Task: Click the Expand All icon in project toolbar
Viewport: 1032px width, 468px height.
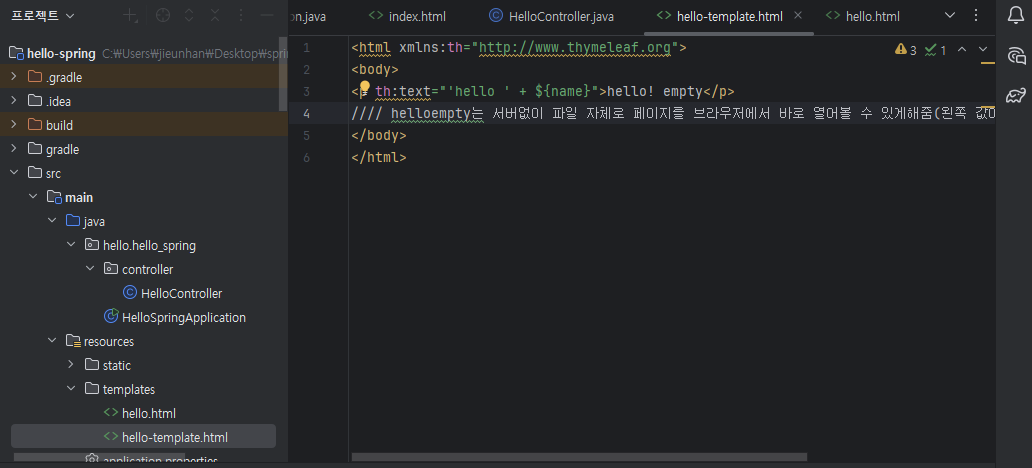Action: [x=189, y=16]
